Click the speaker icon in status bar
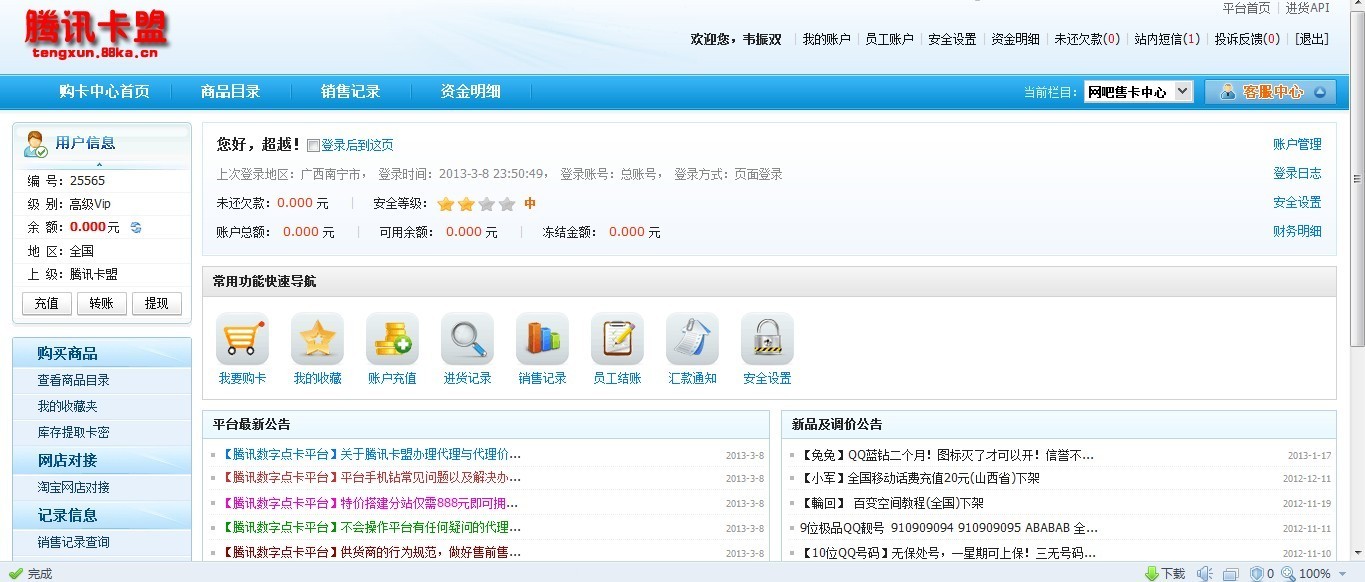Viewport: 1365px width, 582px height. 1204,573
